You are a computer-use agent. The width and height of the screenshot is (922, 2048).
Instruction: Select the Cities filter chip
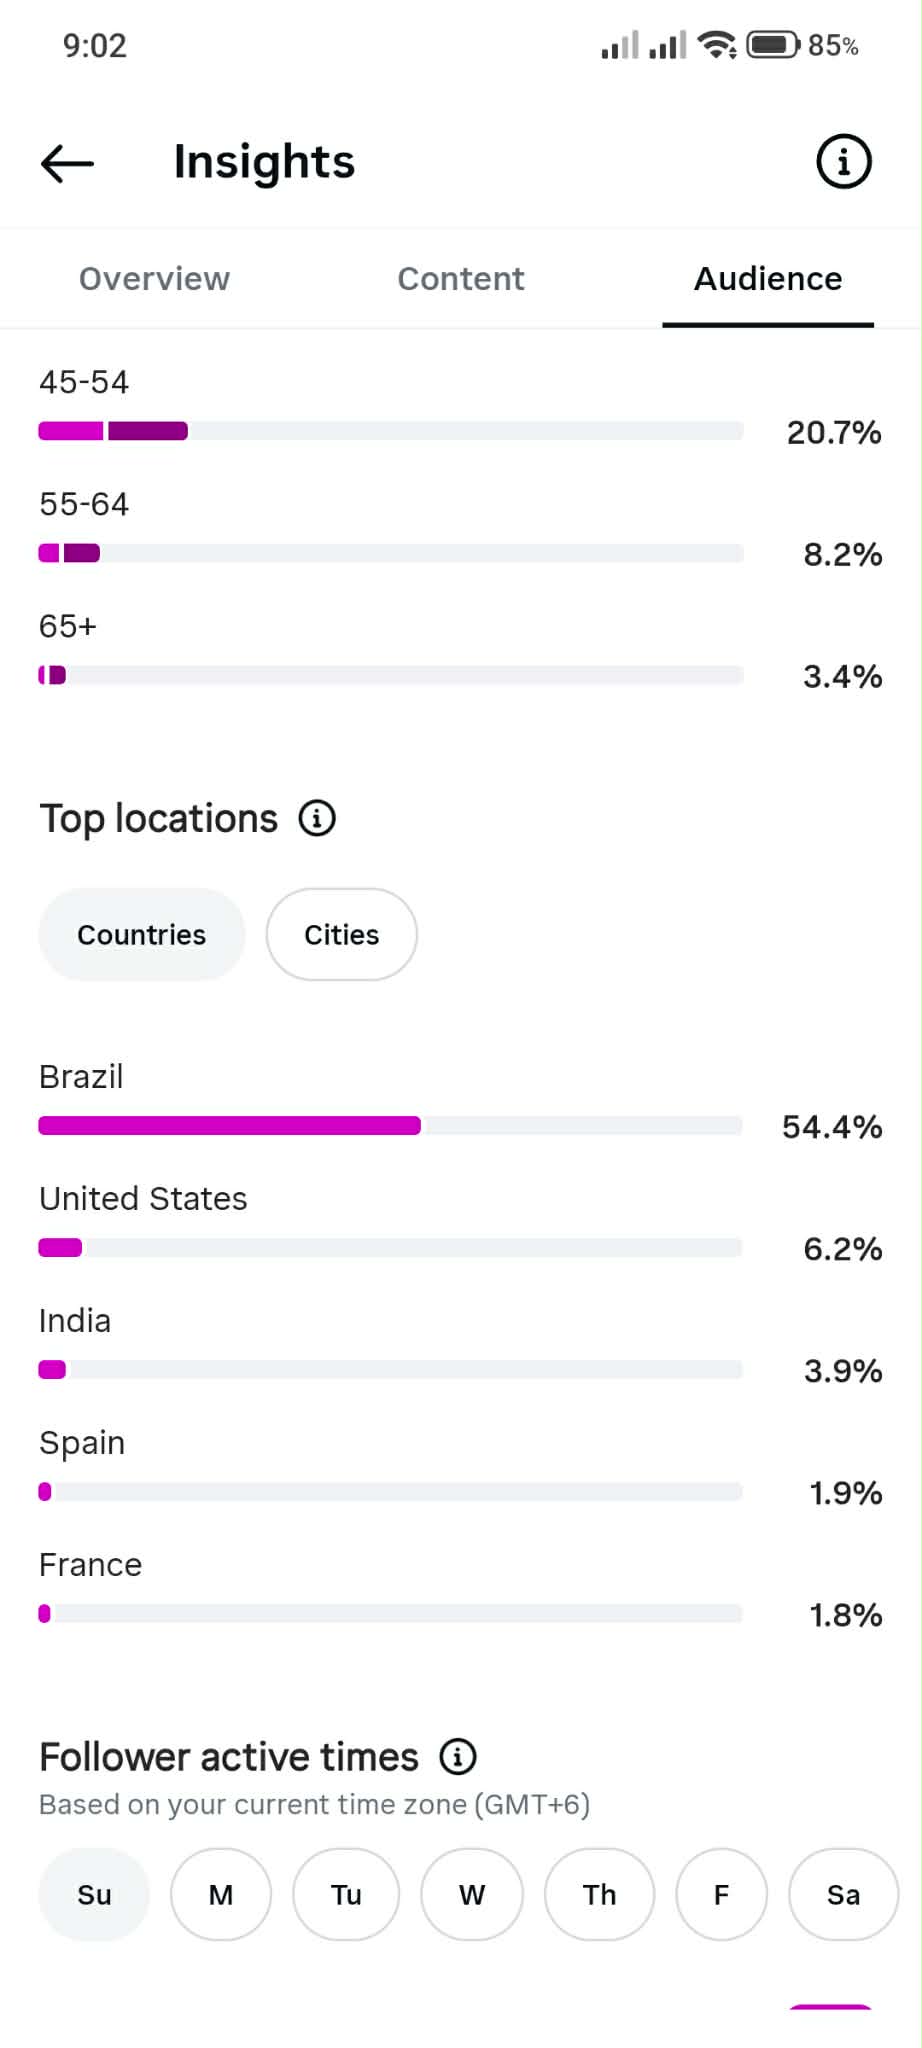(342, 934)
